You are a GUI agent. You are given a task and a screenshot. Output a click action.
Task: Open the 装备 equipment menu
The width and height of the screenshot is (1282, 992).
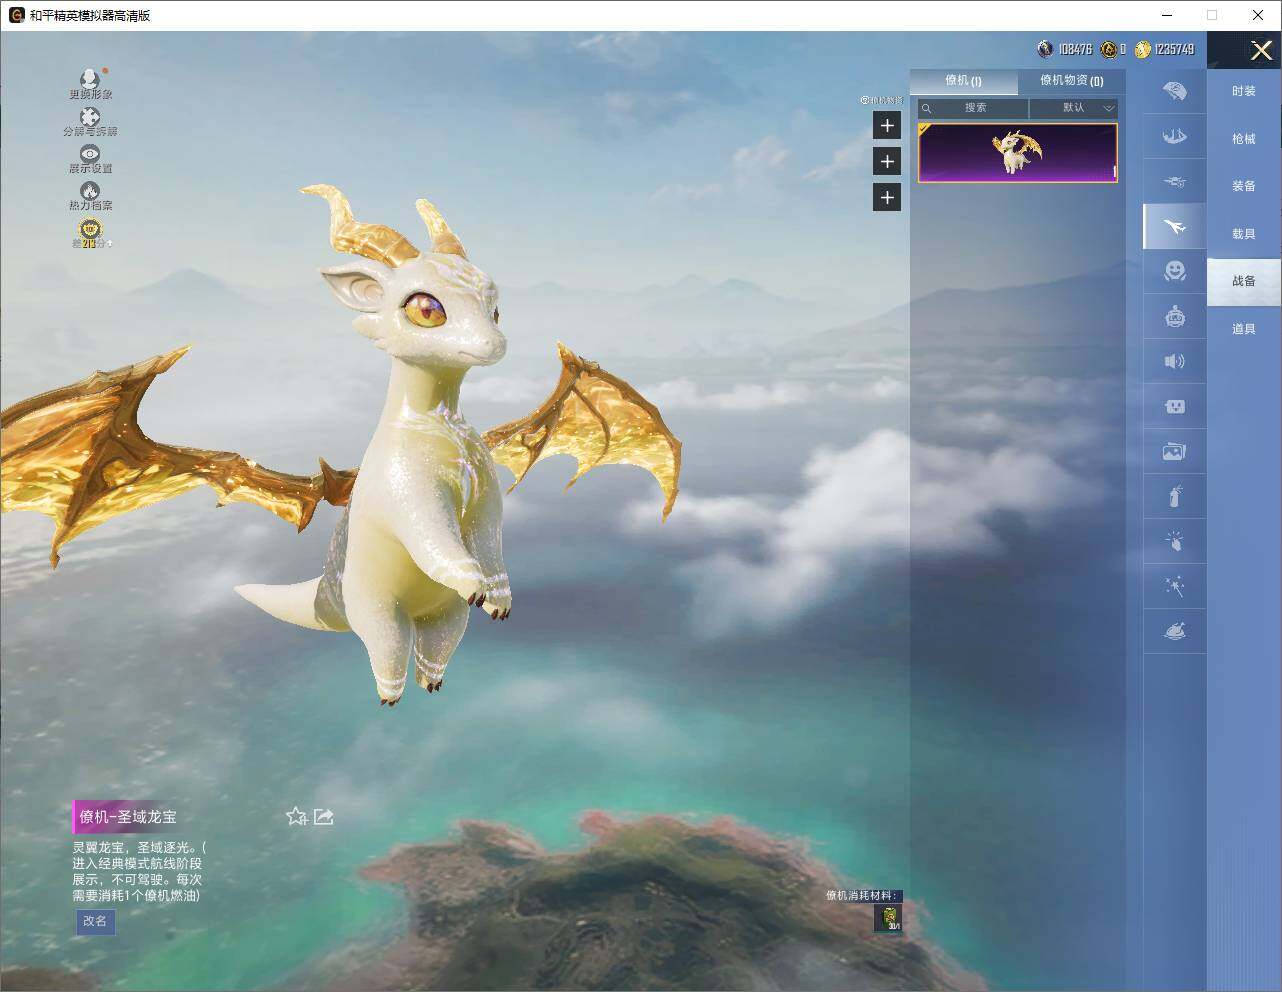pyautogui.click(x=1244, y=186)
